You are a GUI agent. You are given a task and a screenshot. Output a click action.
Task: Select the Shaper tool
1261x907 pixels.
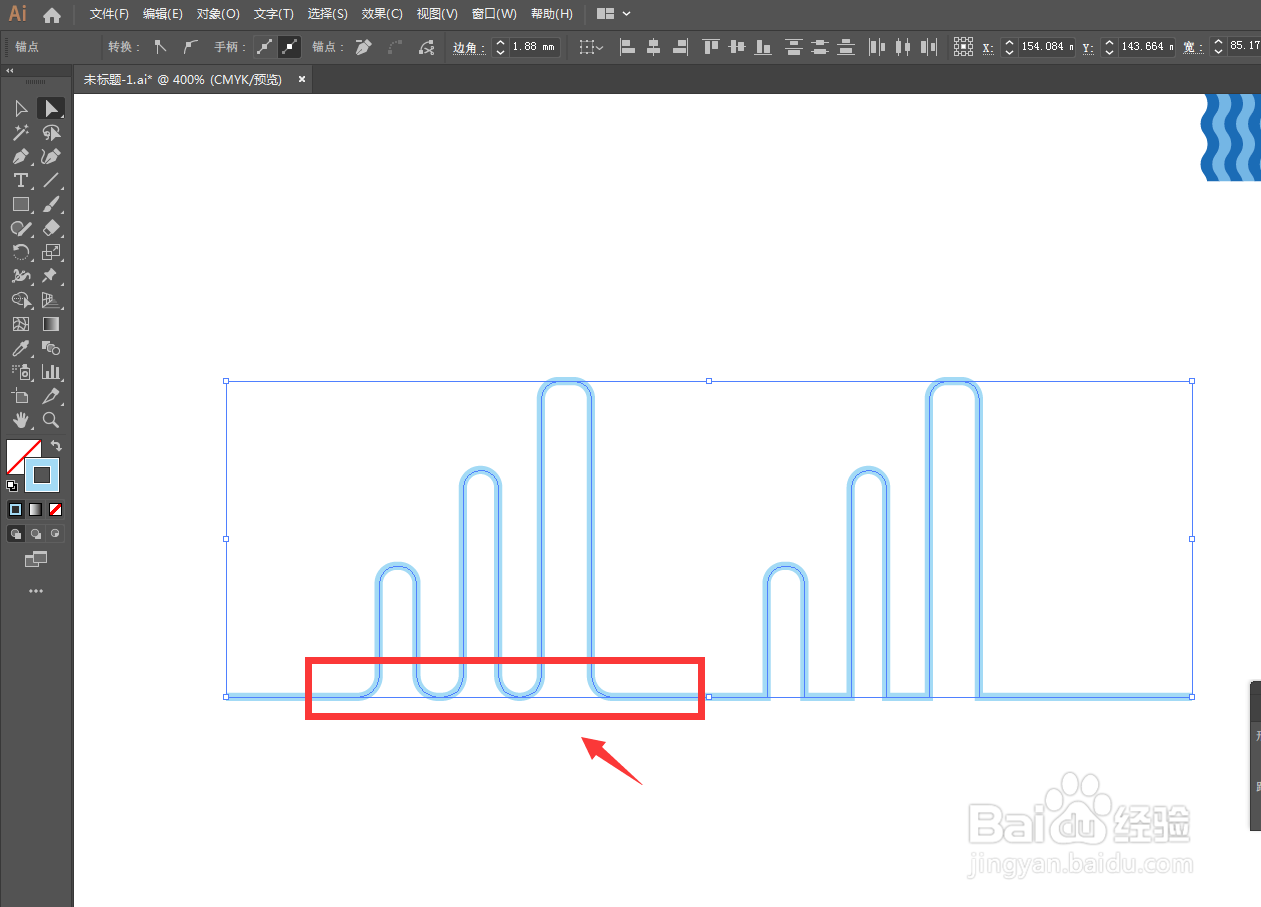(21, 228)
